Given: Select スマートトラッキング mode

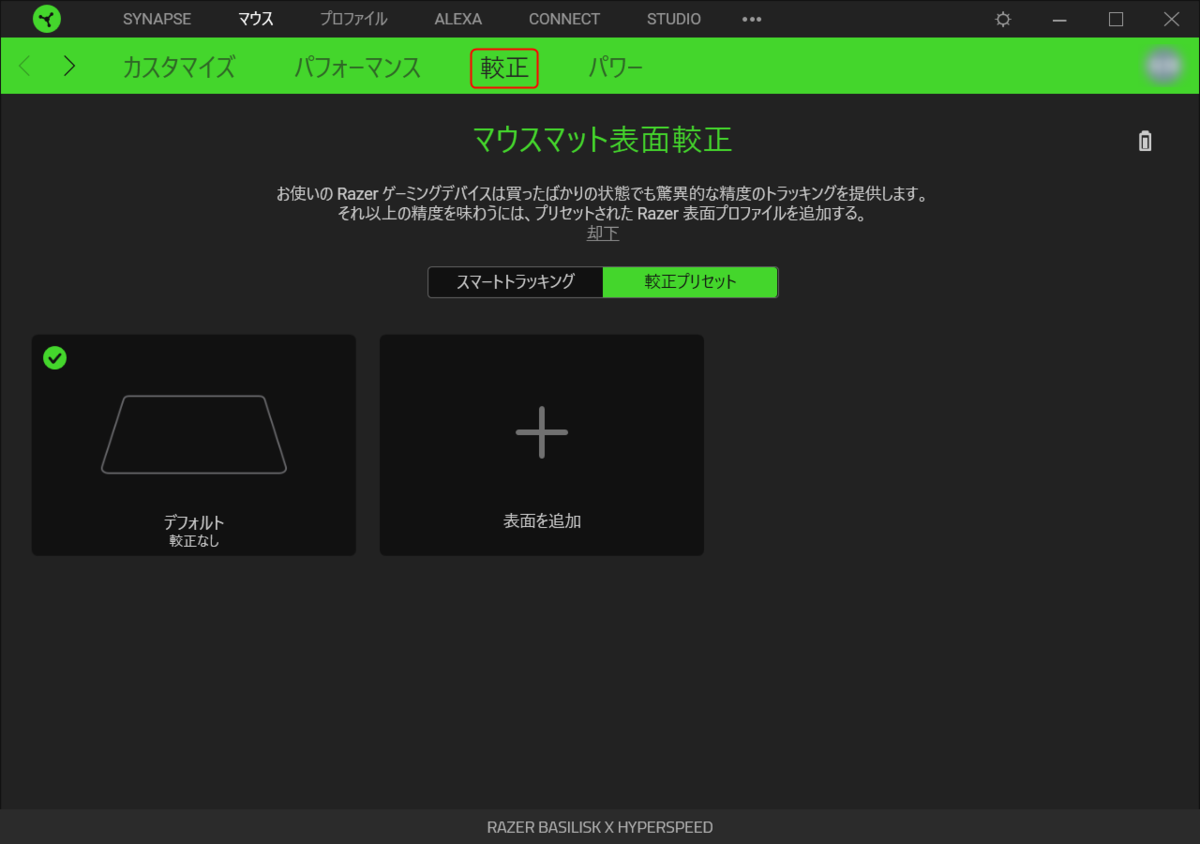Looking at the screenshot, I should tap(516, 282).
